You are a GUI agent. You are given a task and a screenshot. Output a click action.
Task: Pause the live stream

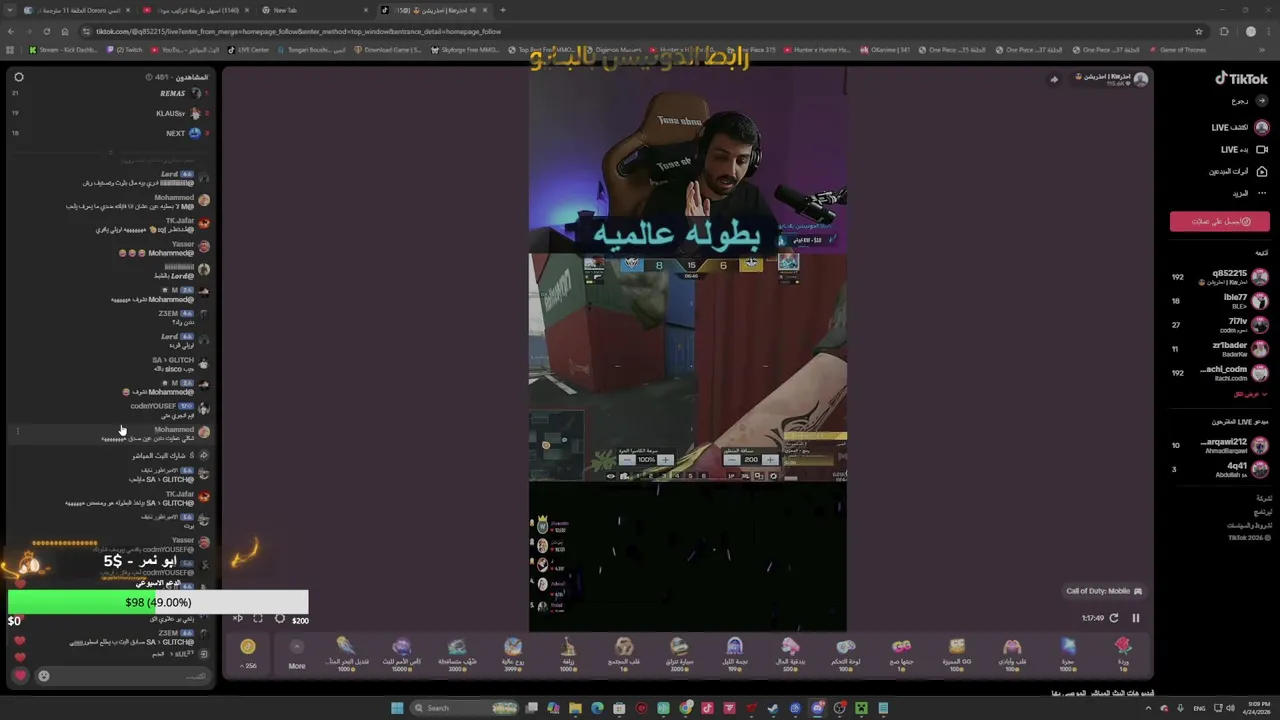[1136, 618]
